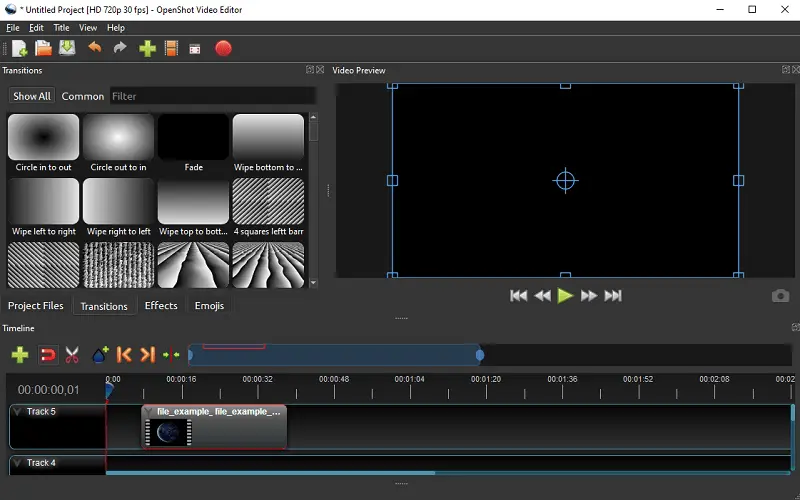Open the Edit menu

coord(36,28)
